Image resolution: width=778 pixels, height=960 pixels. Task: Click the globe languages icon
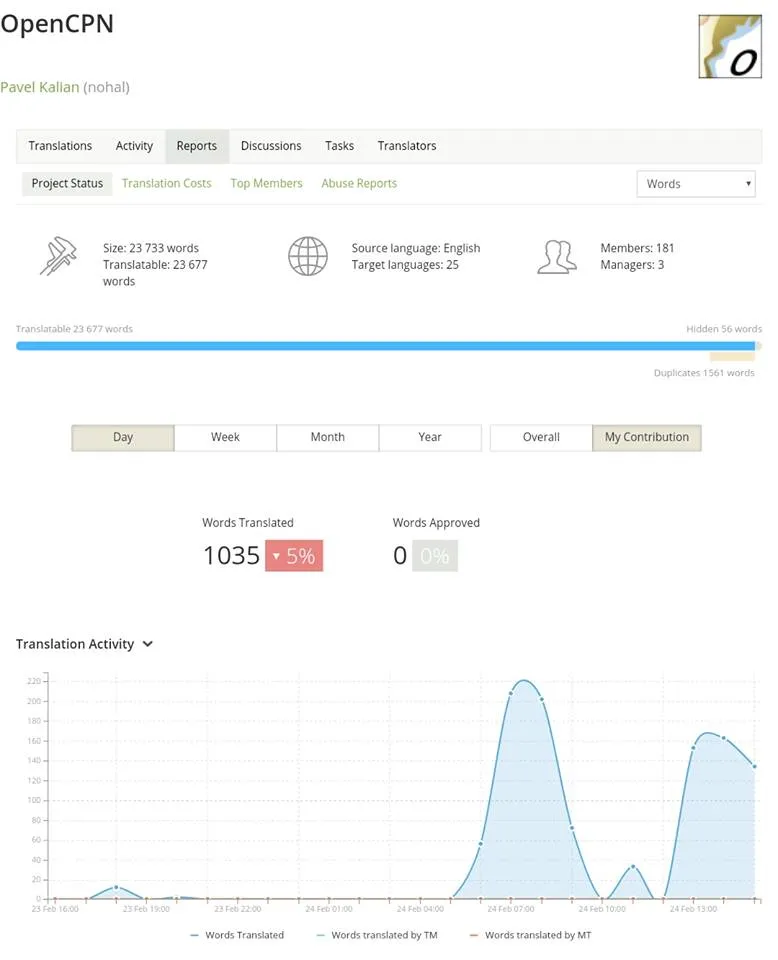[308, 256]
